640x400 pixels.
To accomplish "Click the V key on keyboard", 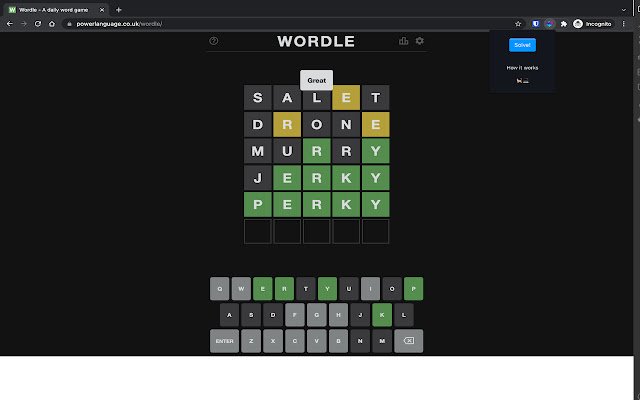I will [x=317, y=341].
